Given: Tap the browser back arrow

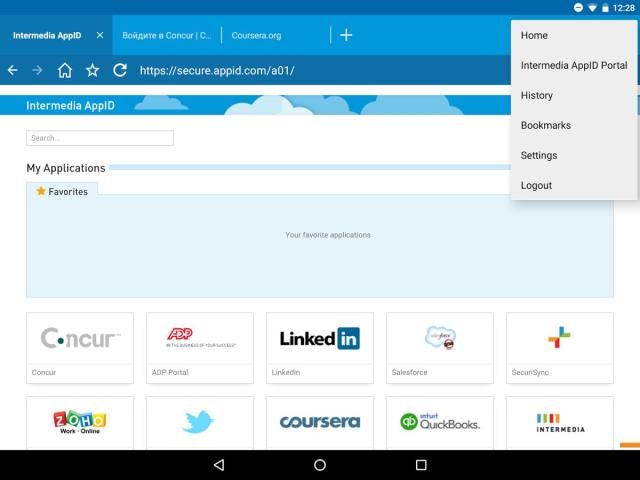Looking at the screenshot, I should [x=13, y=70].
